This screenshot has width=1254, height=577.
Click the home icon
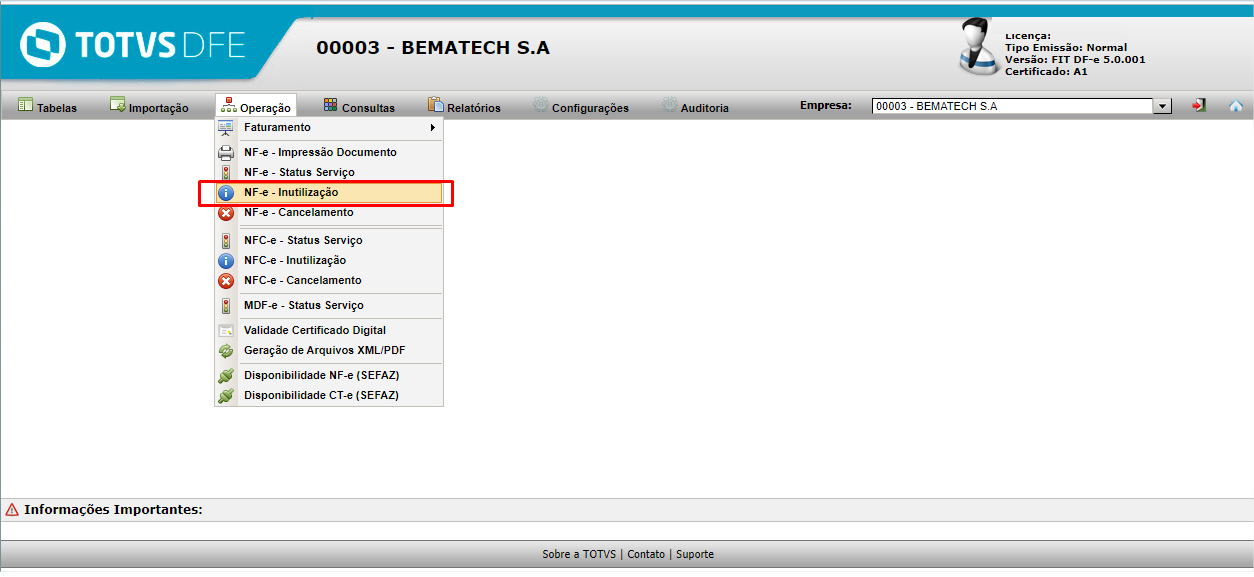[x=1236, y=105]
